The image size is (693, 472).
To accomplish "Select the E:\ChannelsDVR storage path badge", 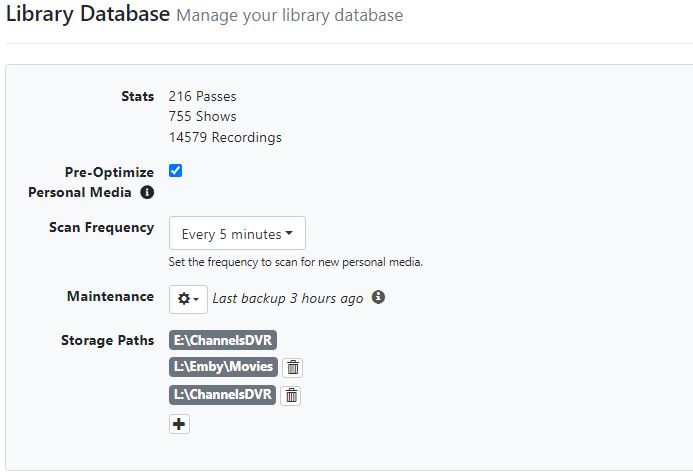I will (x=223, y=340).
